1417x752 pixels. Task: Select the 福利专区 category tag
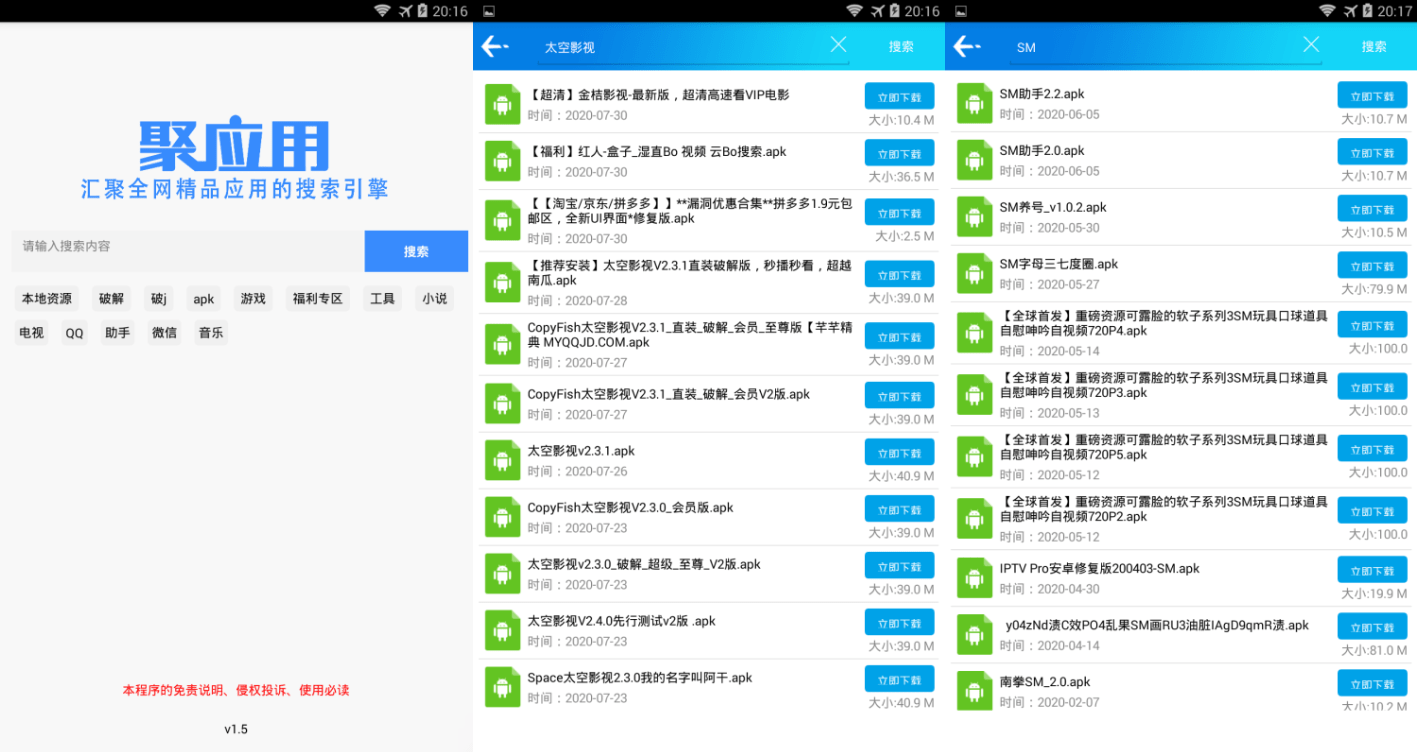(x=316, y=297)
